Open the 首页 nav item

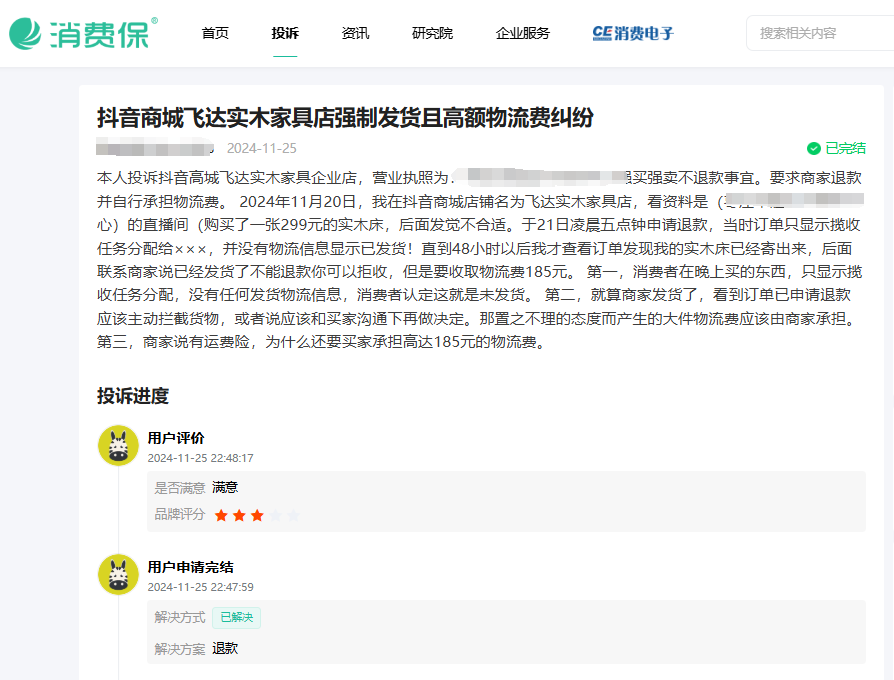(x=215, y=33)
